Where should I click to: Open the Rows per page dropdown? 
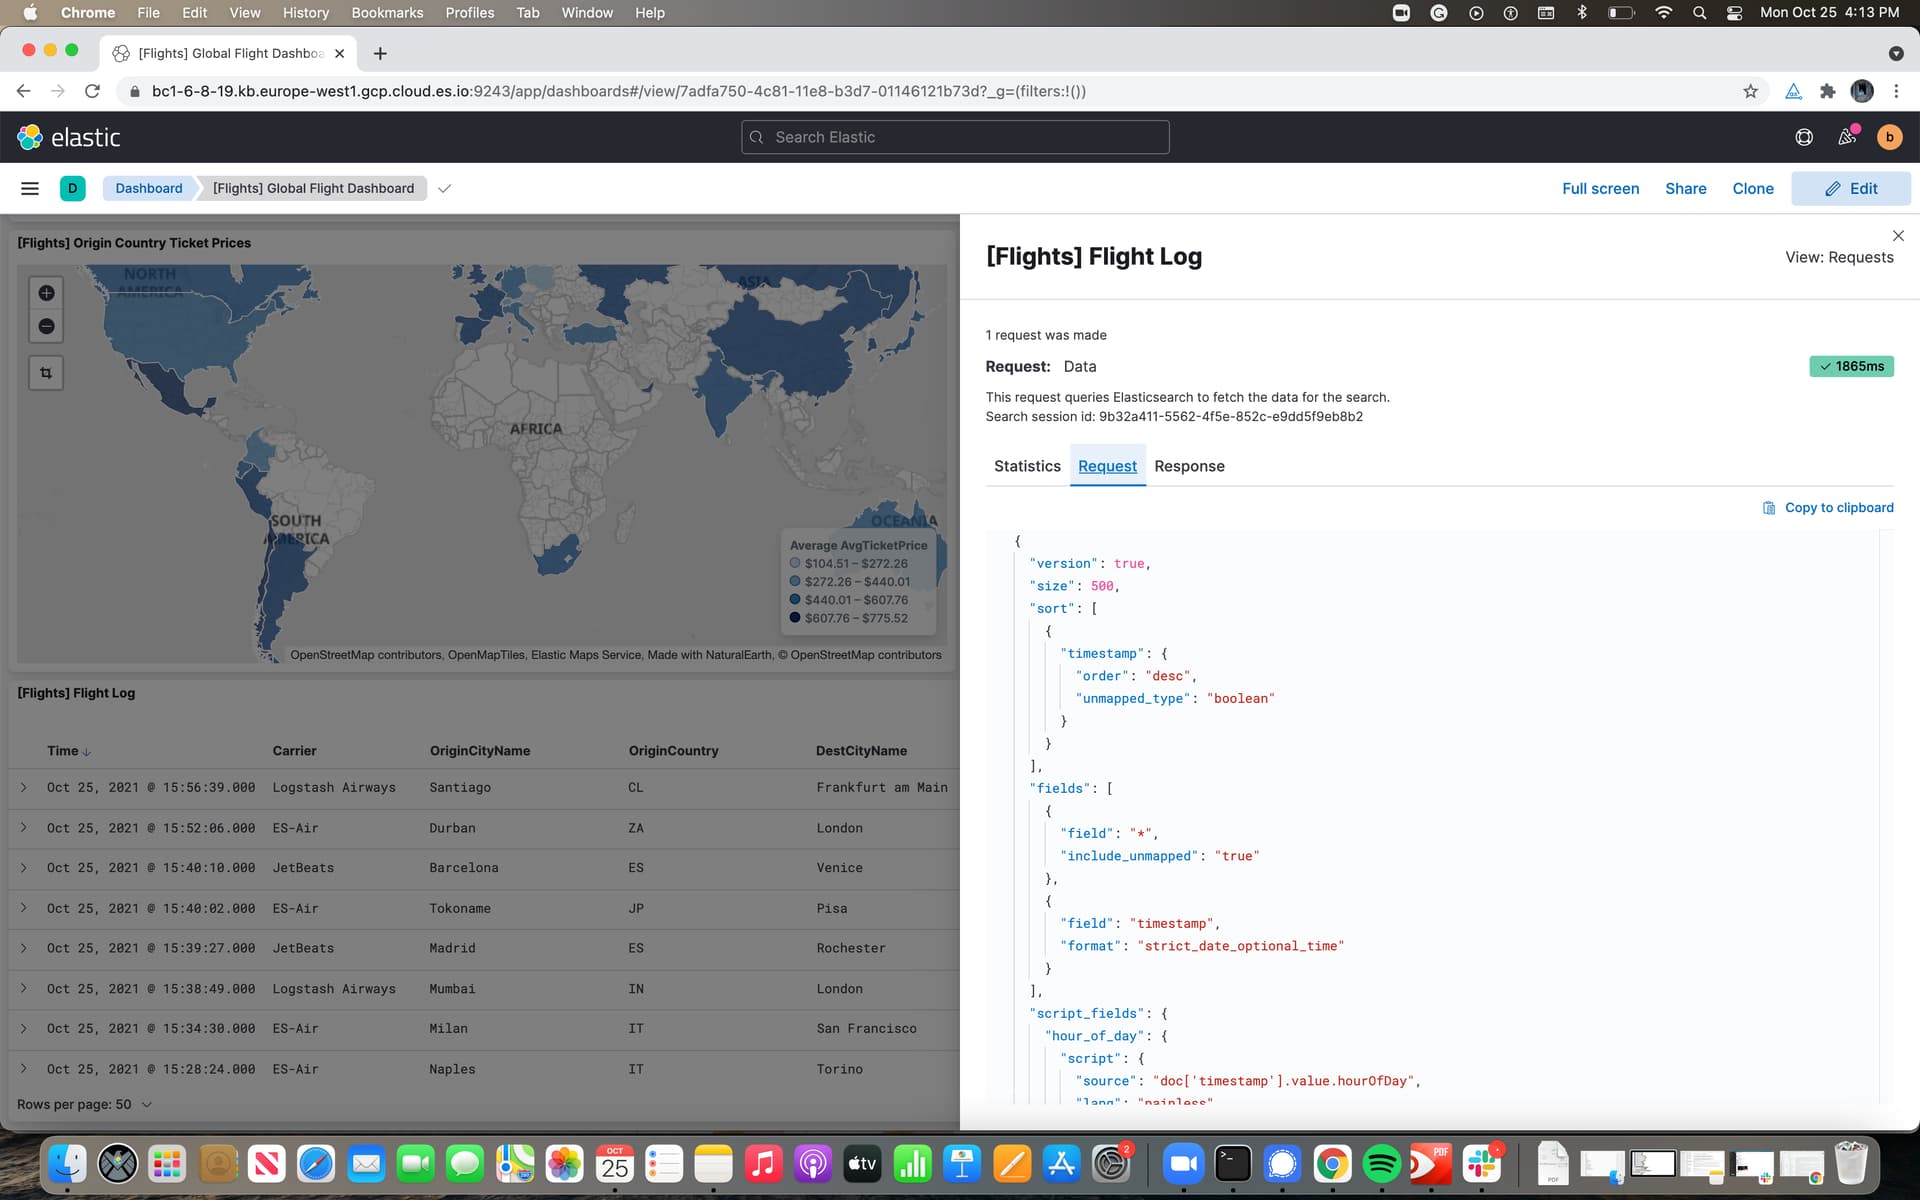[x=85, y=1104]
